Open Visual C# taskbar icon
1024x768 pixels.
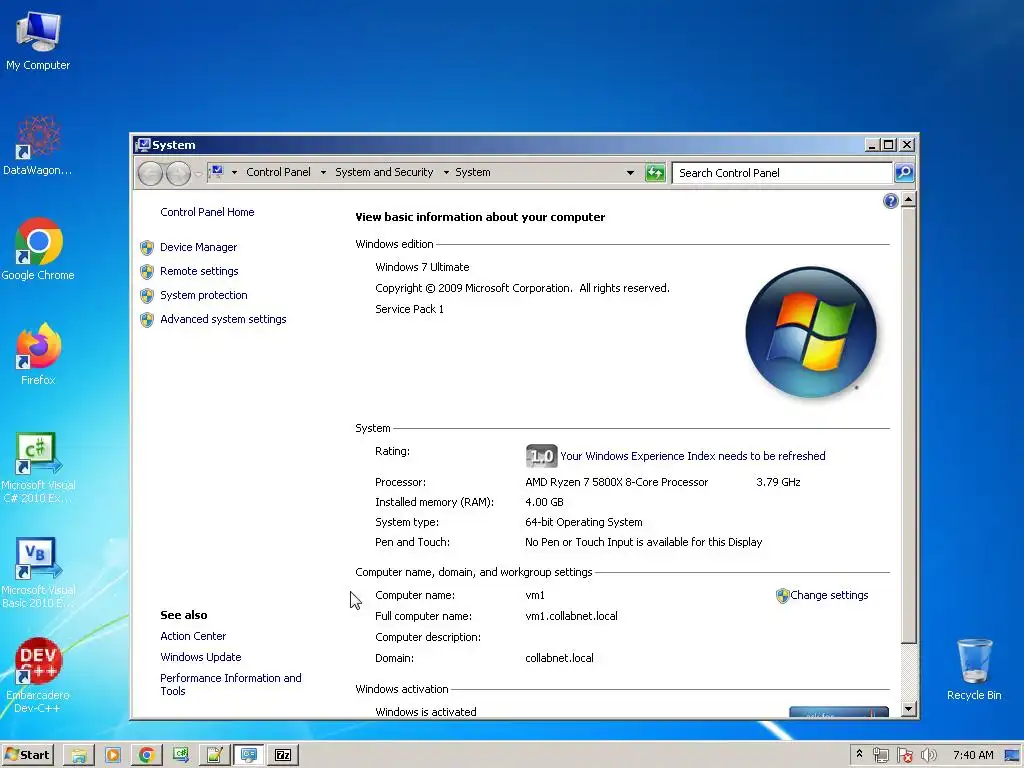point(181,755)
